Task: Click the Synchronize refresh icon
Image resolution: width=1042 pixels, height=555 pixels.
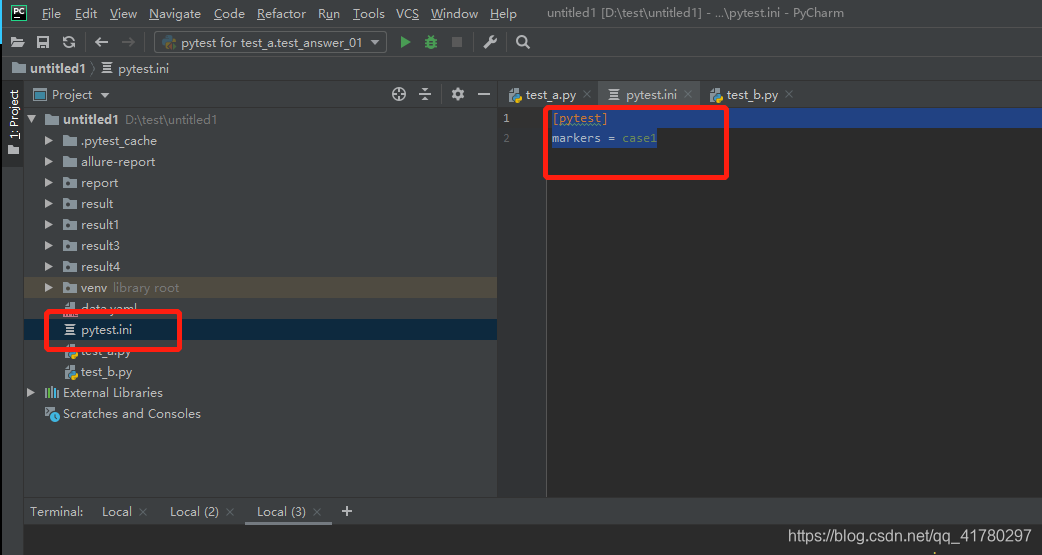Action: click(x=69, y=43)
